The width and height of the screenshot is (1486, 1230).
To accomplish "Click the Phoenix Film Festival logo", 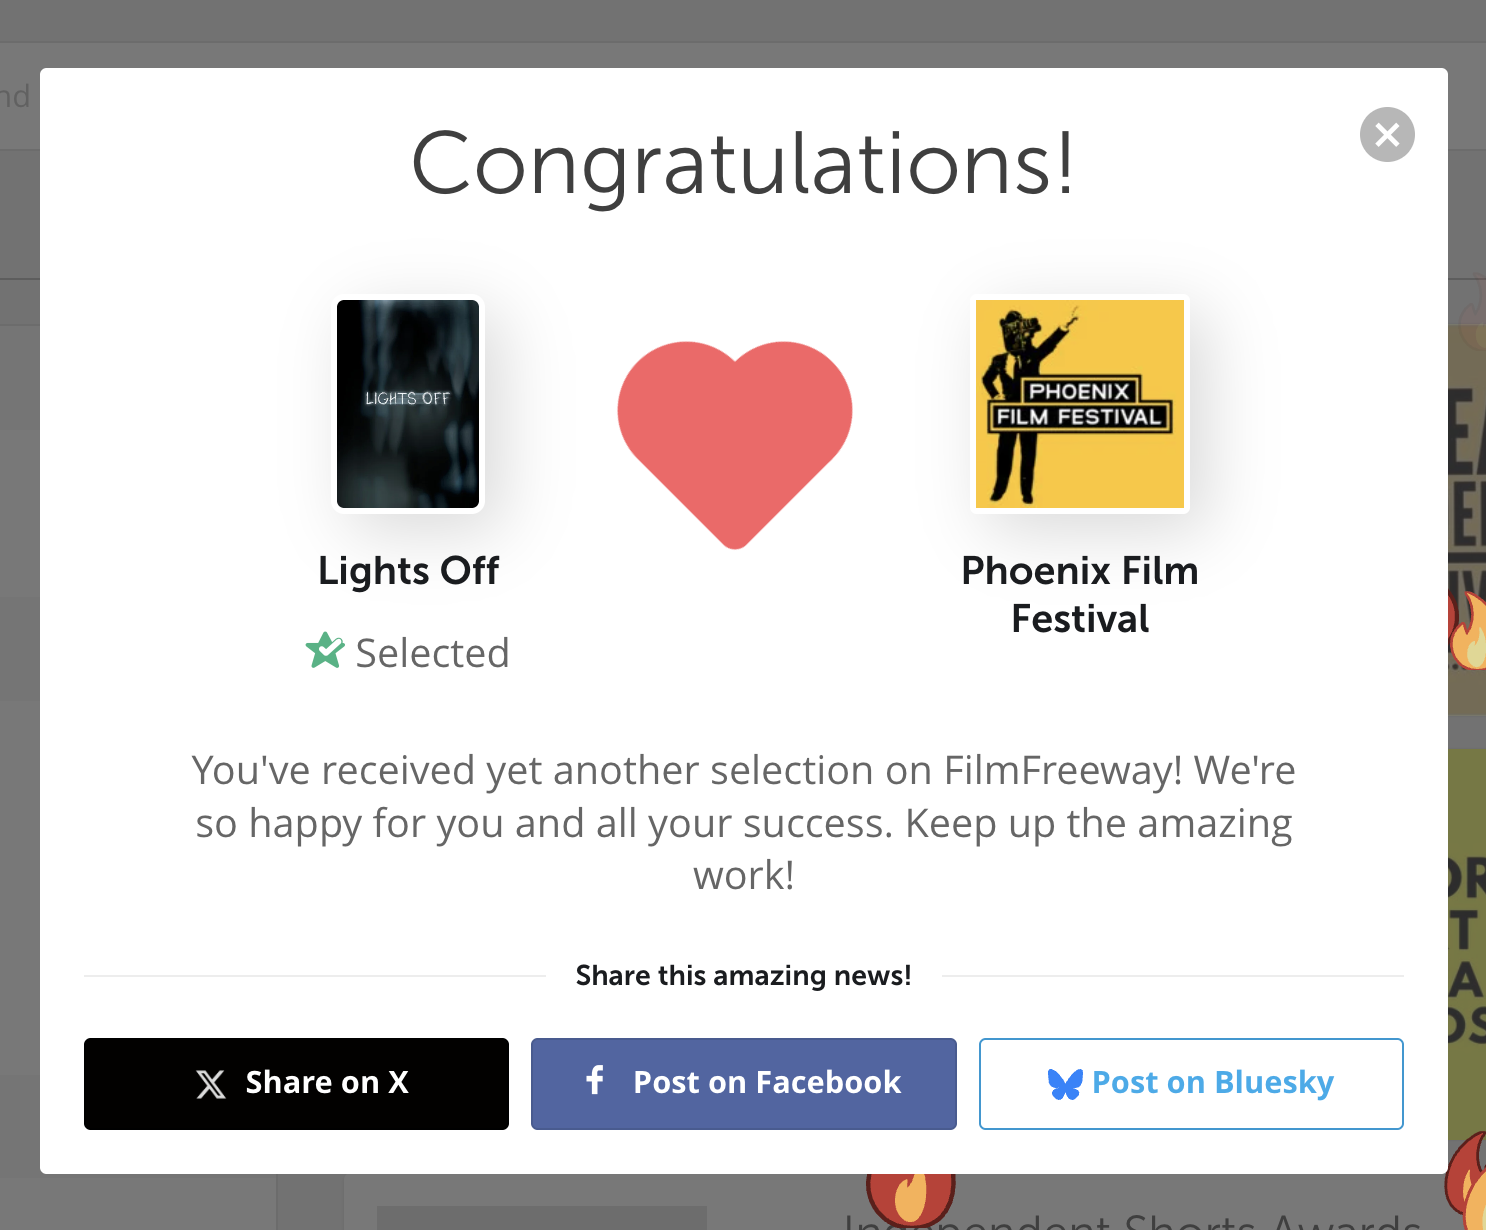I will coord(1080,404).
